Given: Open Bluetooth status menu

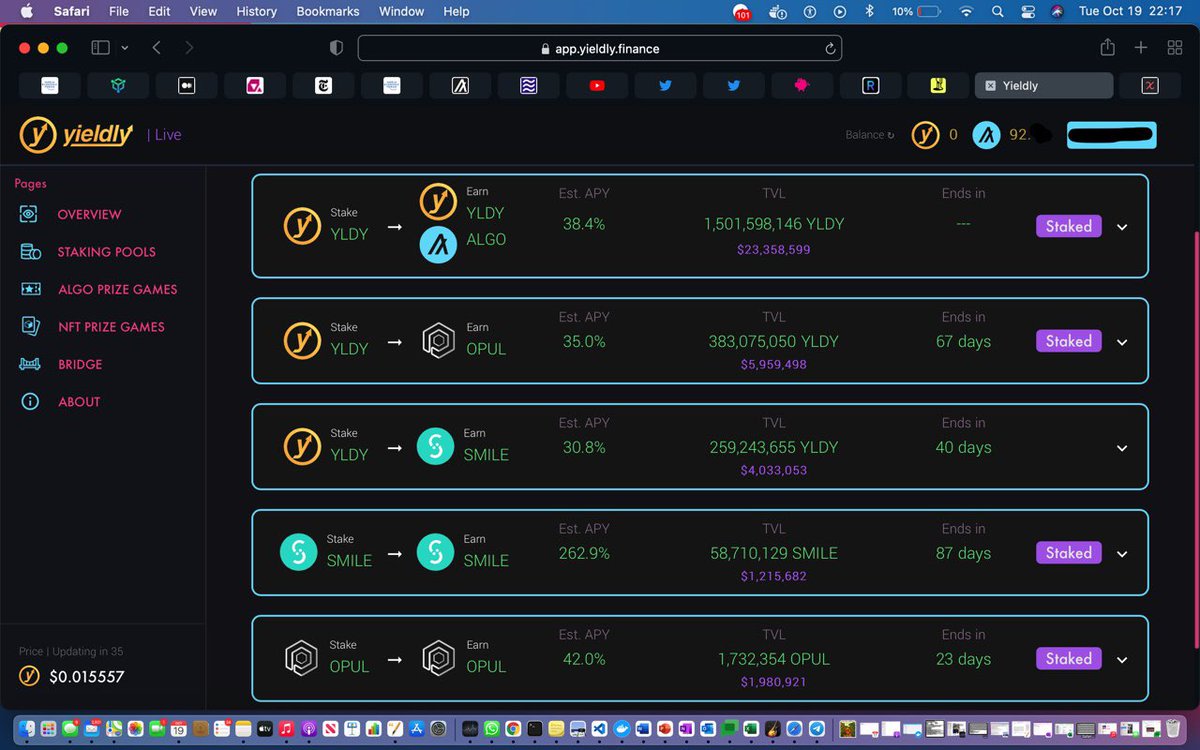Looking at the screenshot, I should tap(869, 11).
